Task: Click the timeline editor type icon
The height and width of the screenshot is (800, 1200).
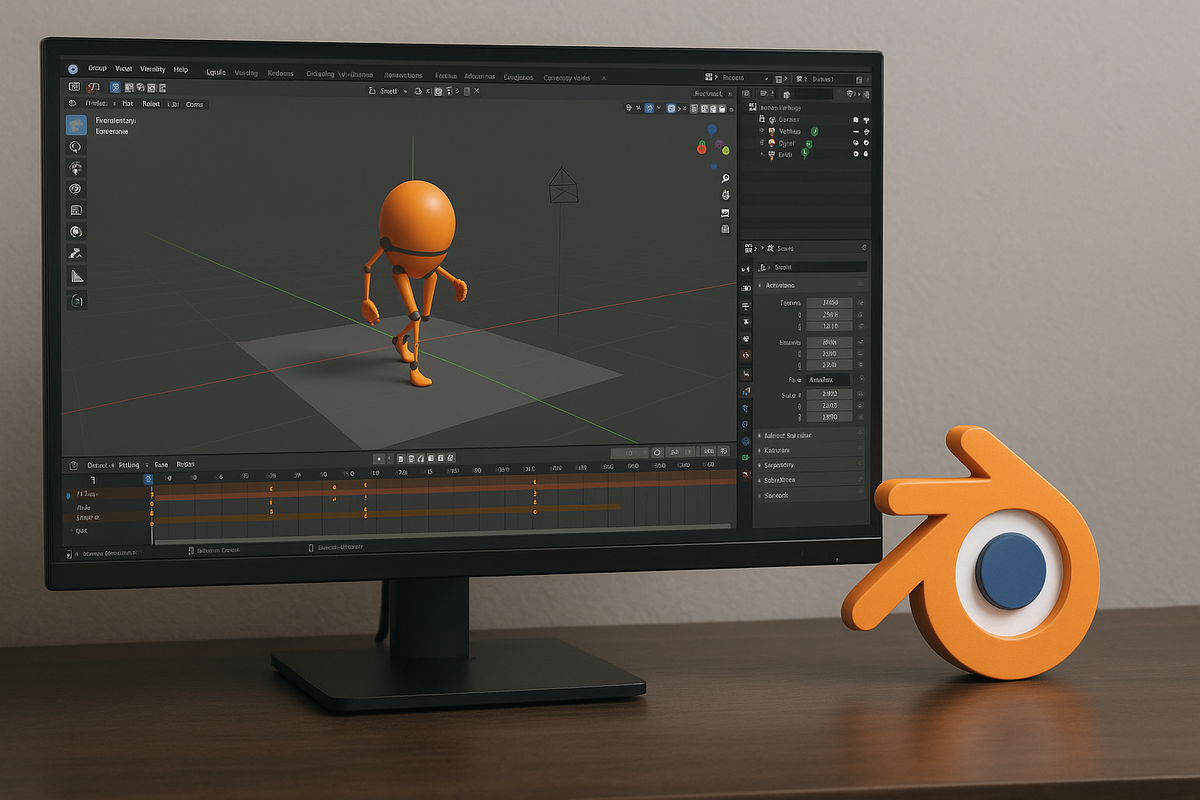Action: tap(73, 465)
